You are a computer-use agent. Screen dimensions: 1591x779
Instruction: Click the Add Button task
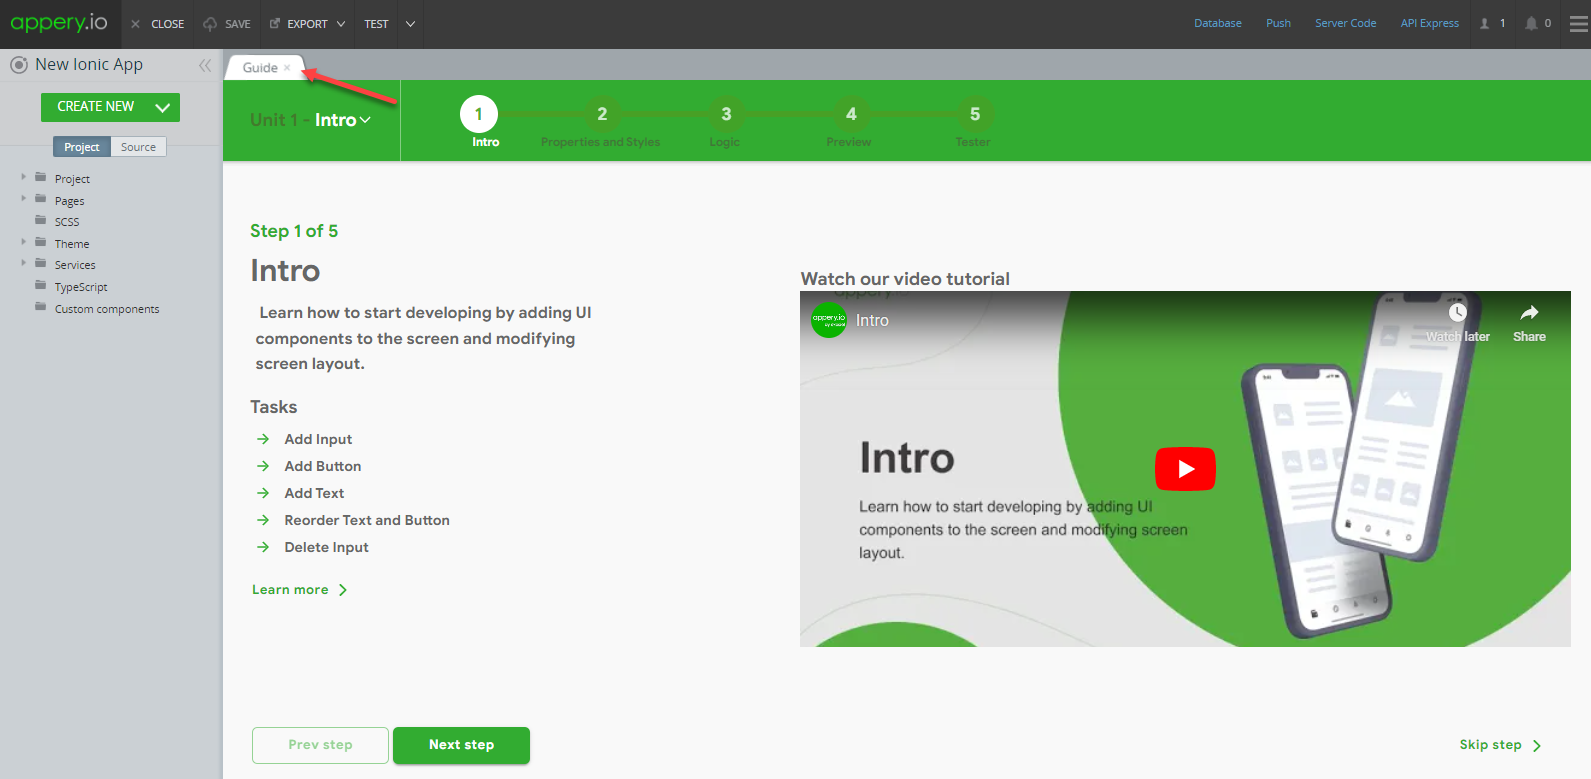tap(323, 466)
